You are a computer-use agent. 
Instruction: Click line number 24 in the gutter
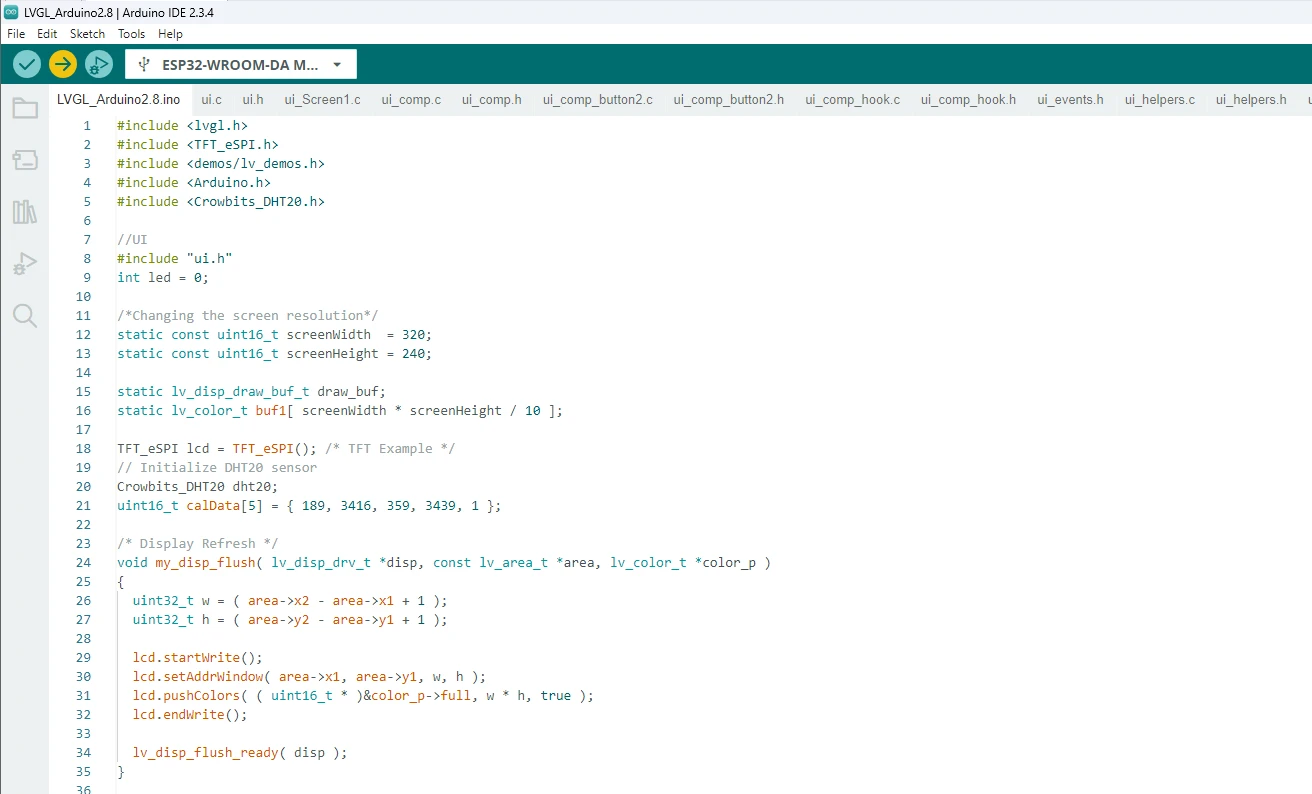pyautogui.click(x=83, y=562)
